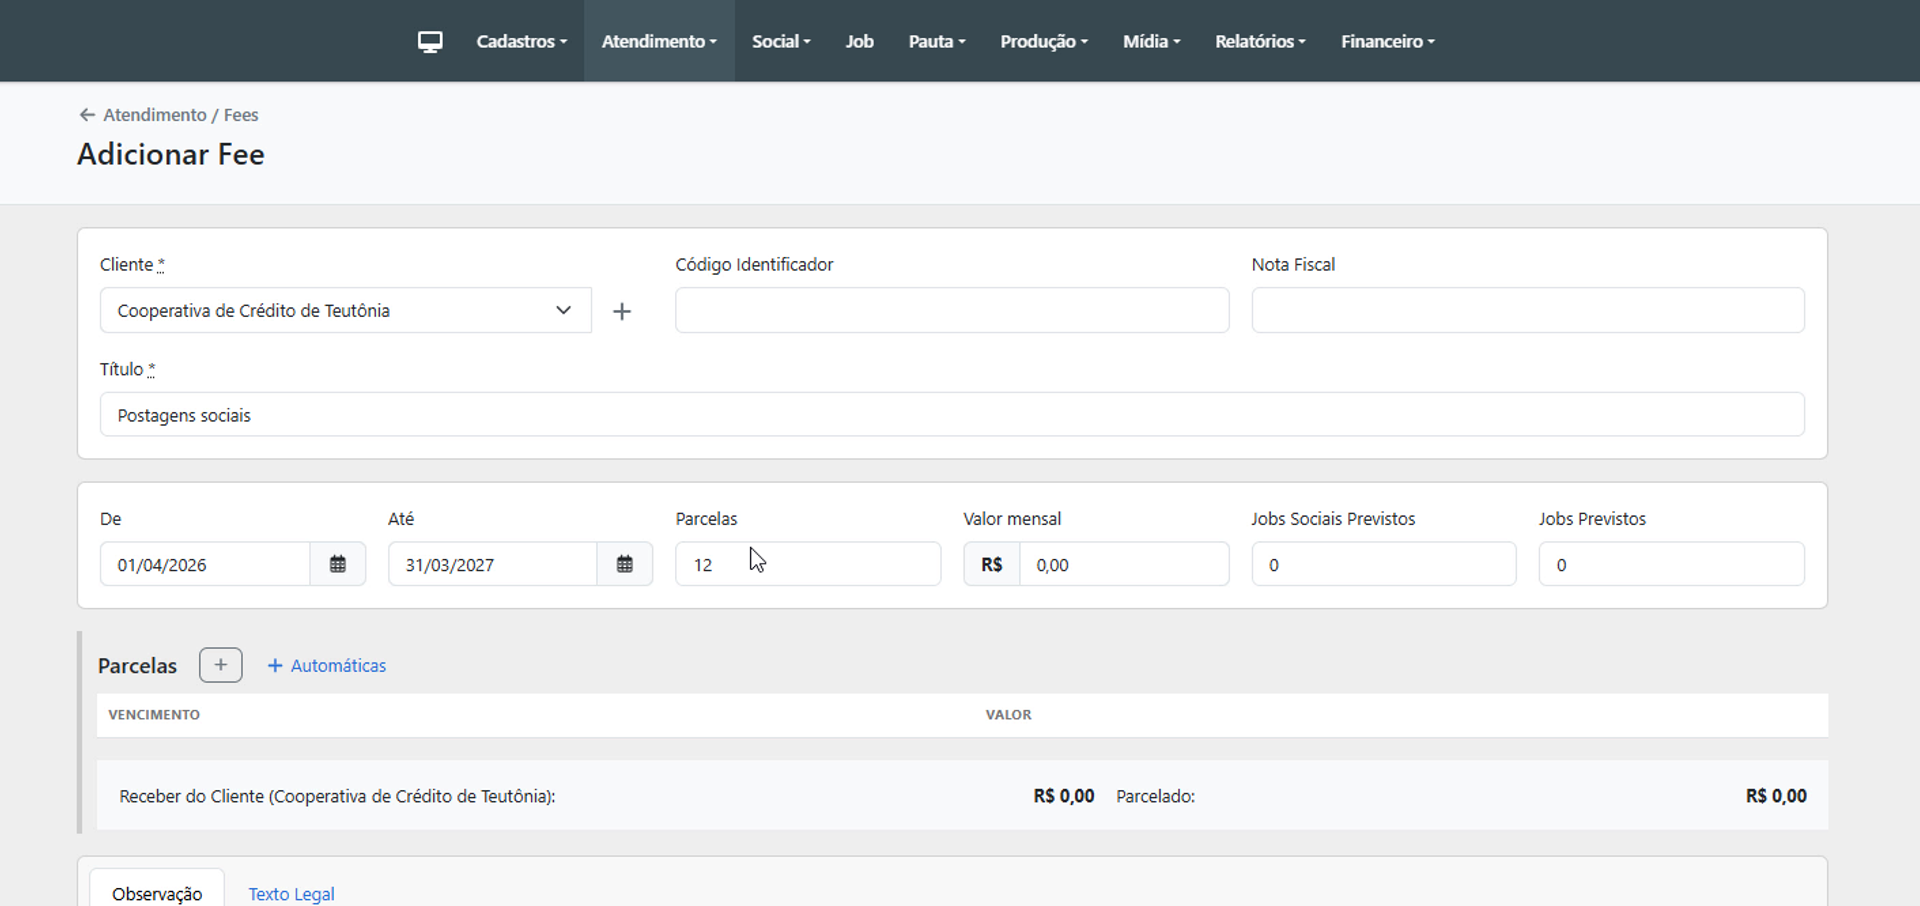Focus the Código Identificador field
Screen dimensions: 1920x906
click(x=951, y=311)
